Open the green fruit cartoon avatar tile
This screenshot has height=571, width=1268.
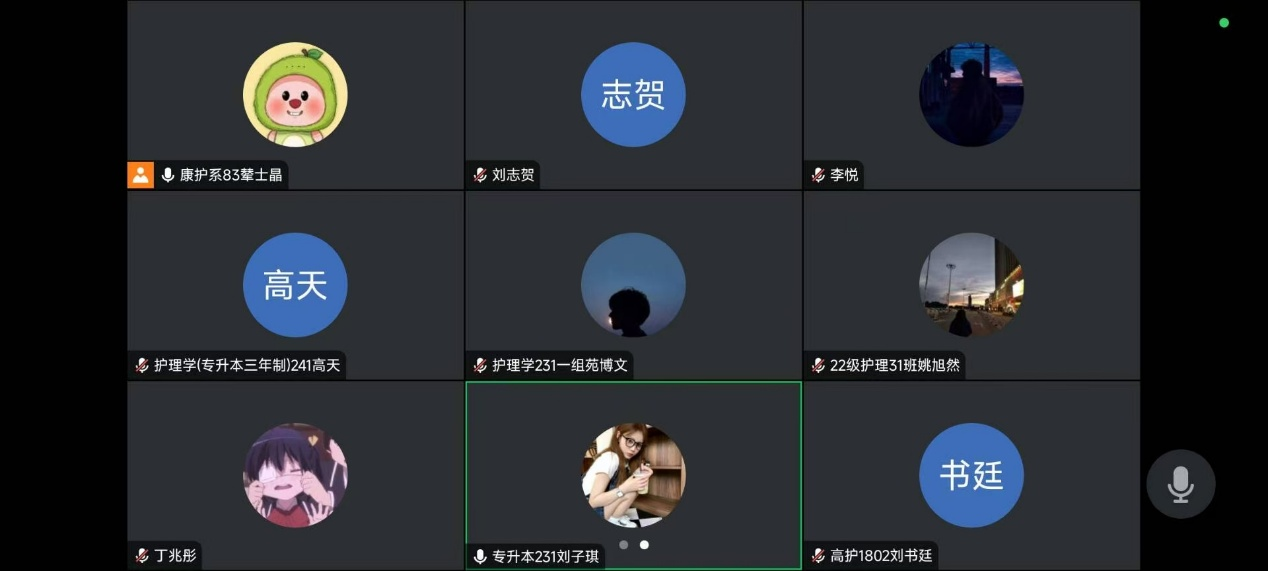295,95
